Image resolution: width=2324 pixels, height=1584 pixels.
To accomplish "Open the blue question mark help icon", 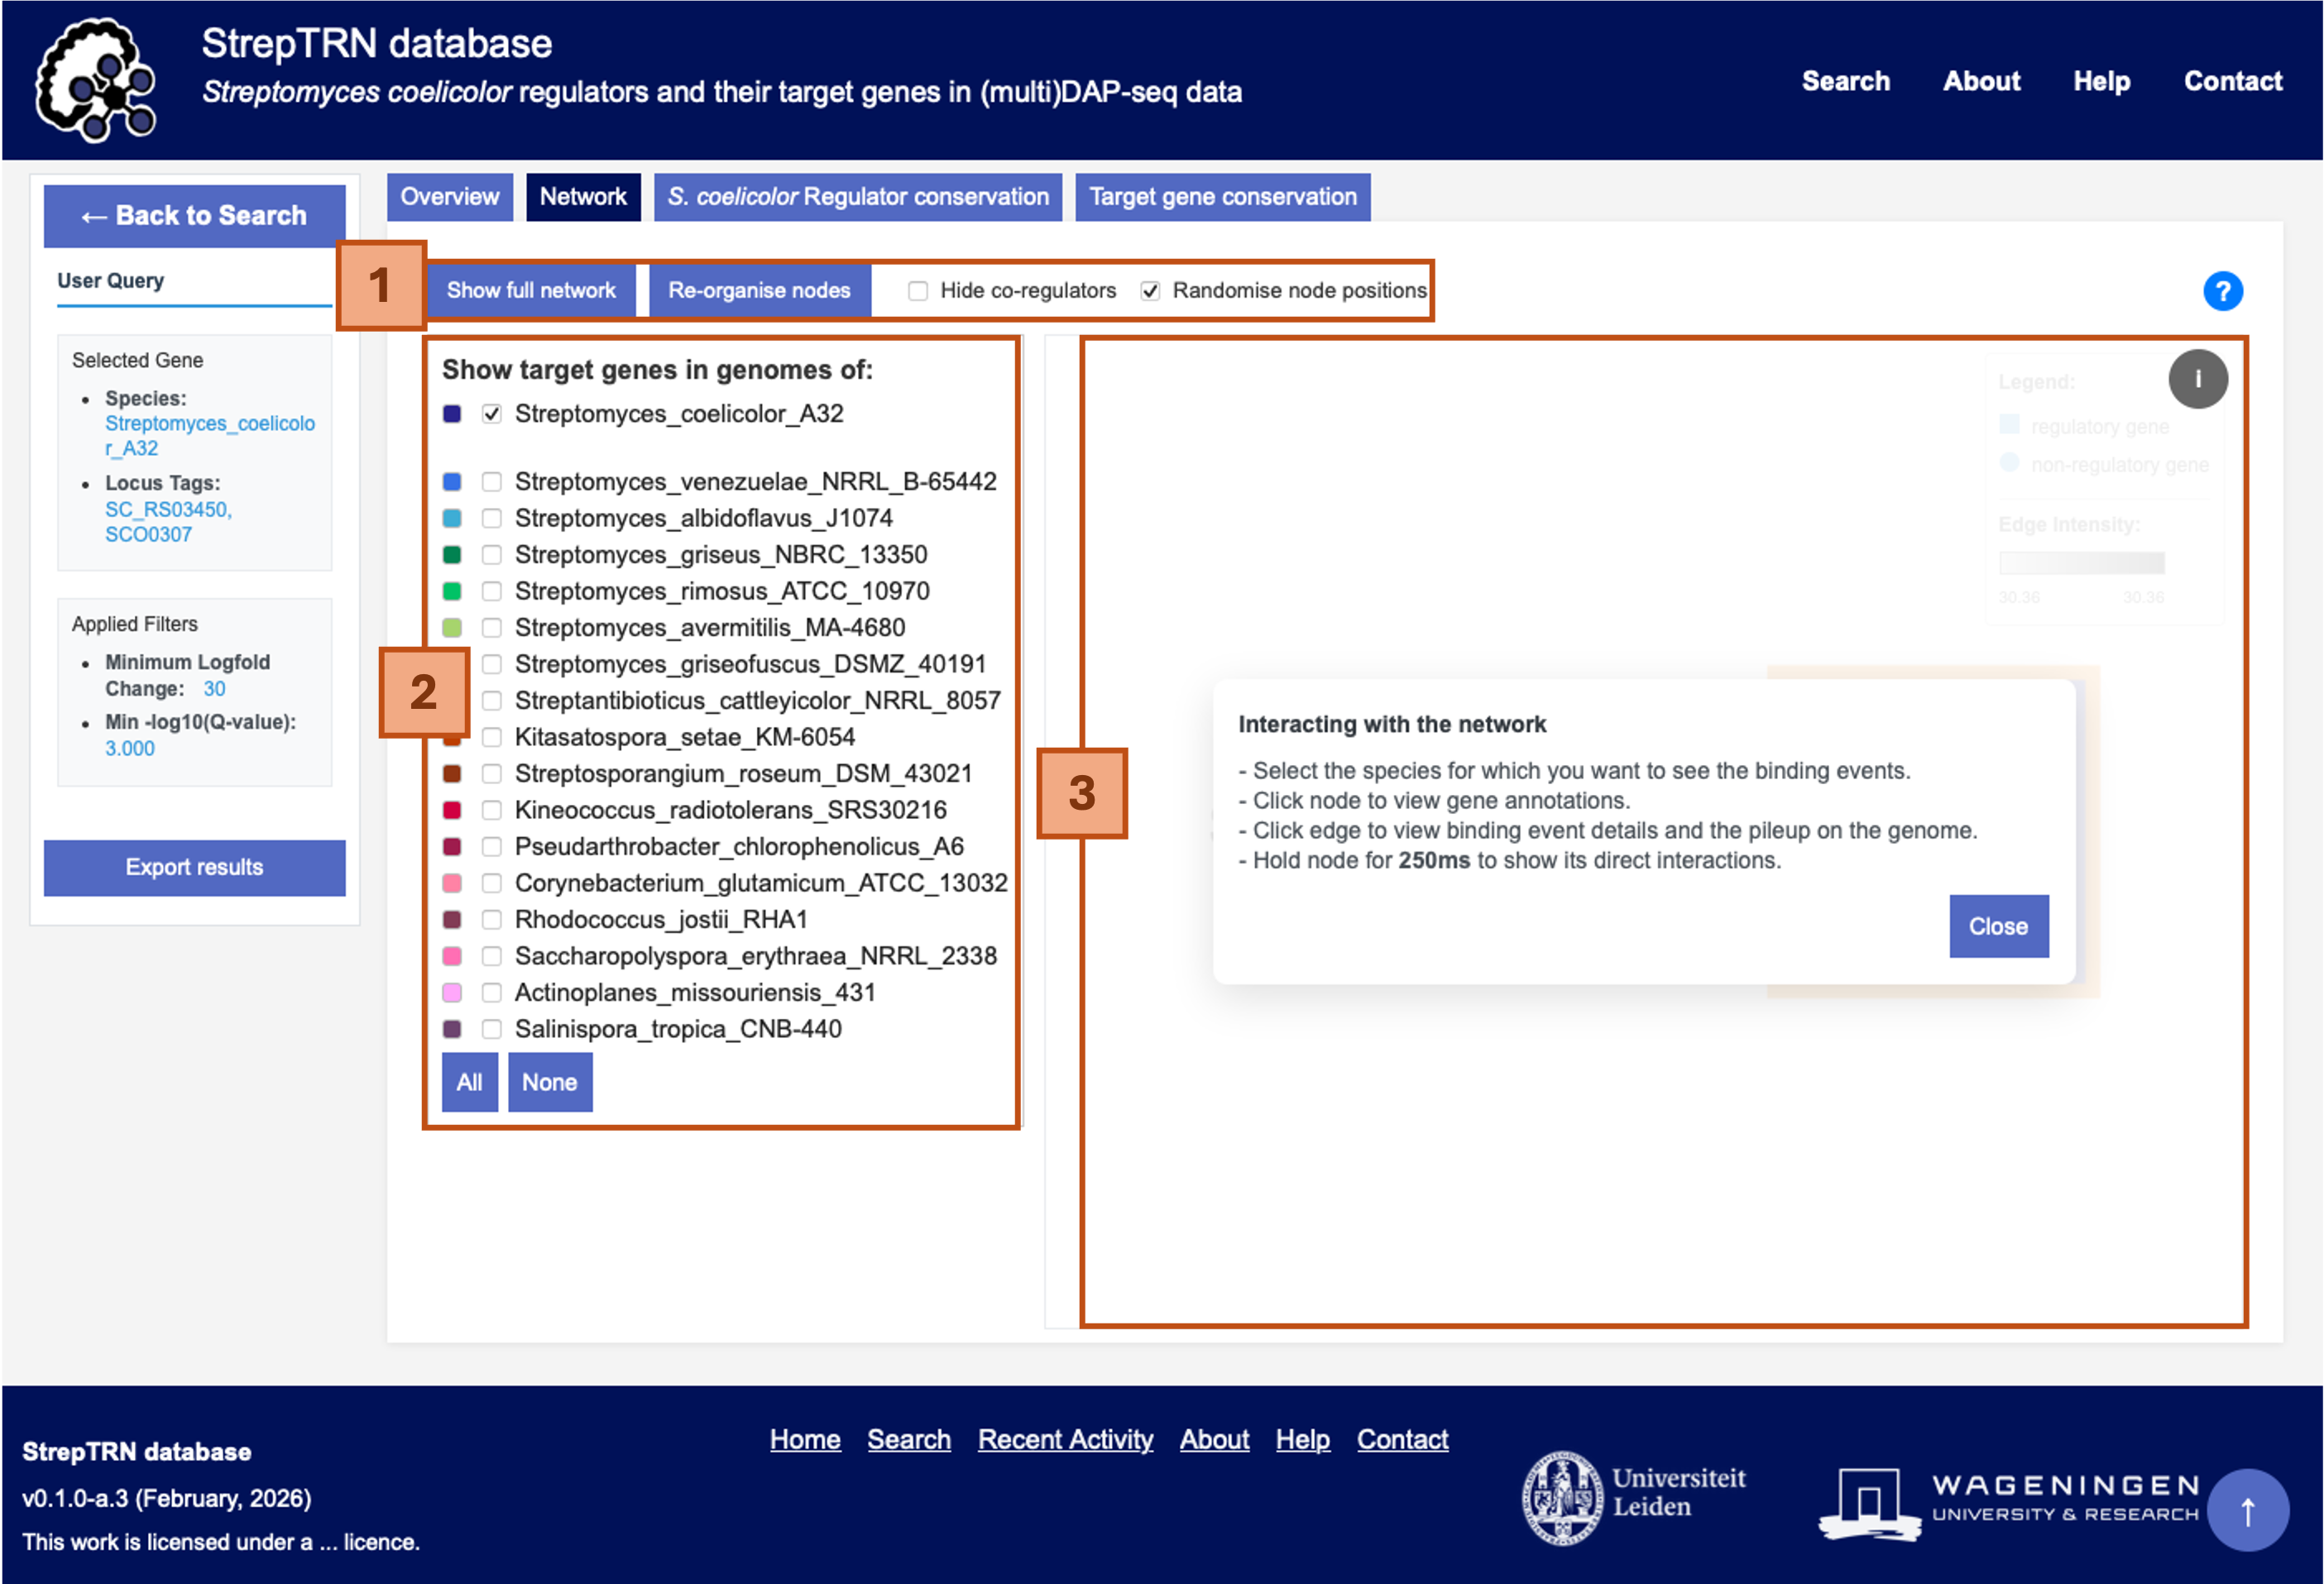I will point(2222,291).
